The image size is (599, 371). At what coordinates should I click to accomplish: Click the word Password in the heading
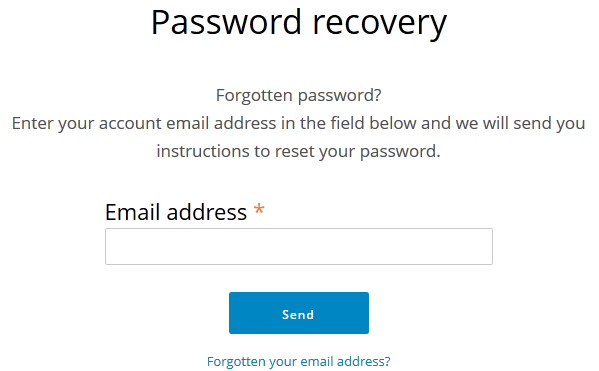click(x=226, y=22)
